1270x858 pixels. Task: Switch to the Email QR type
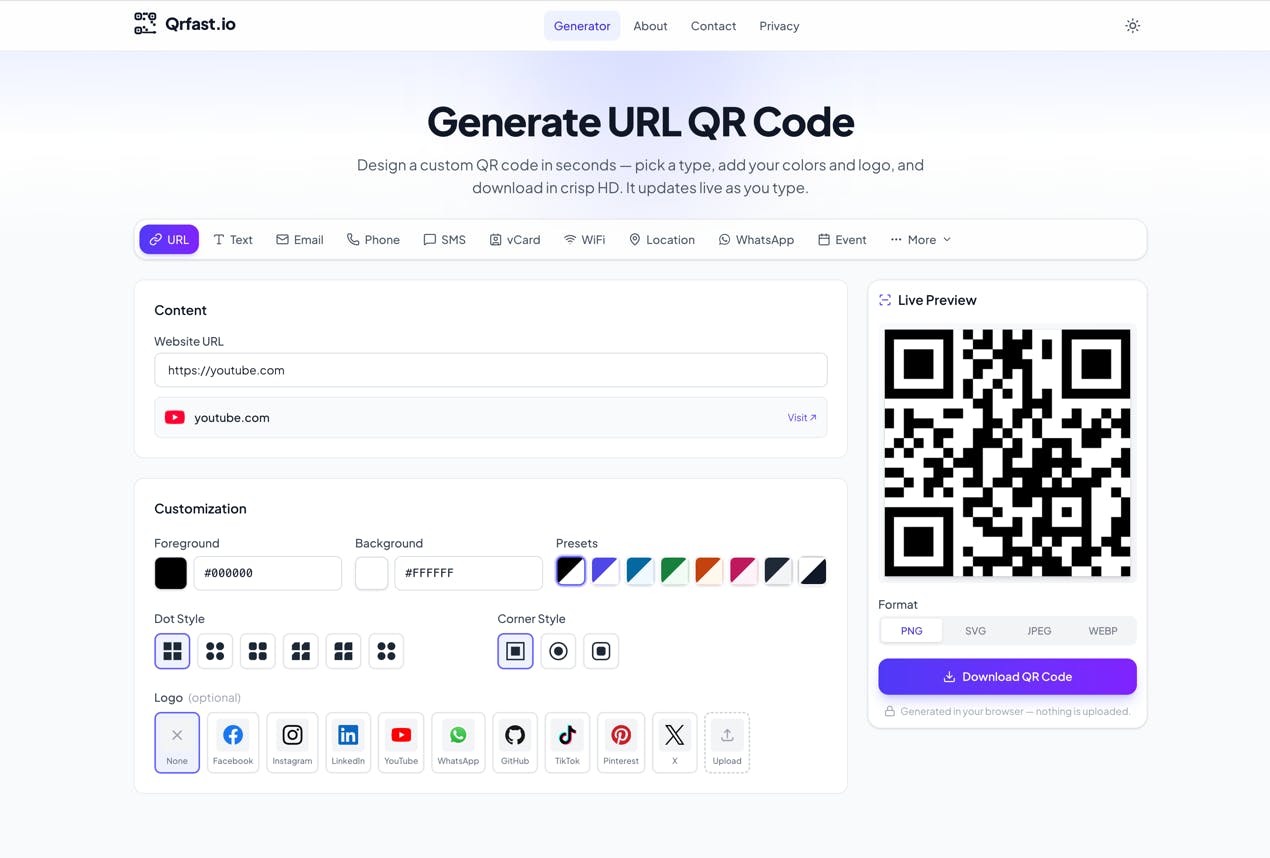click(300, 240)
